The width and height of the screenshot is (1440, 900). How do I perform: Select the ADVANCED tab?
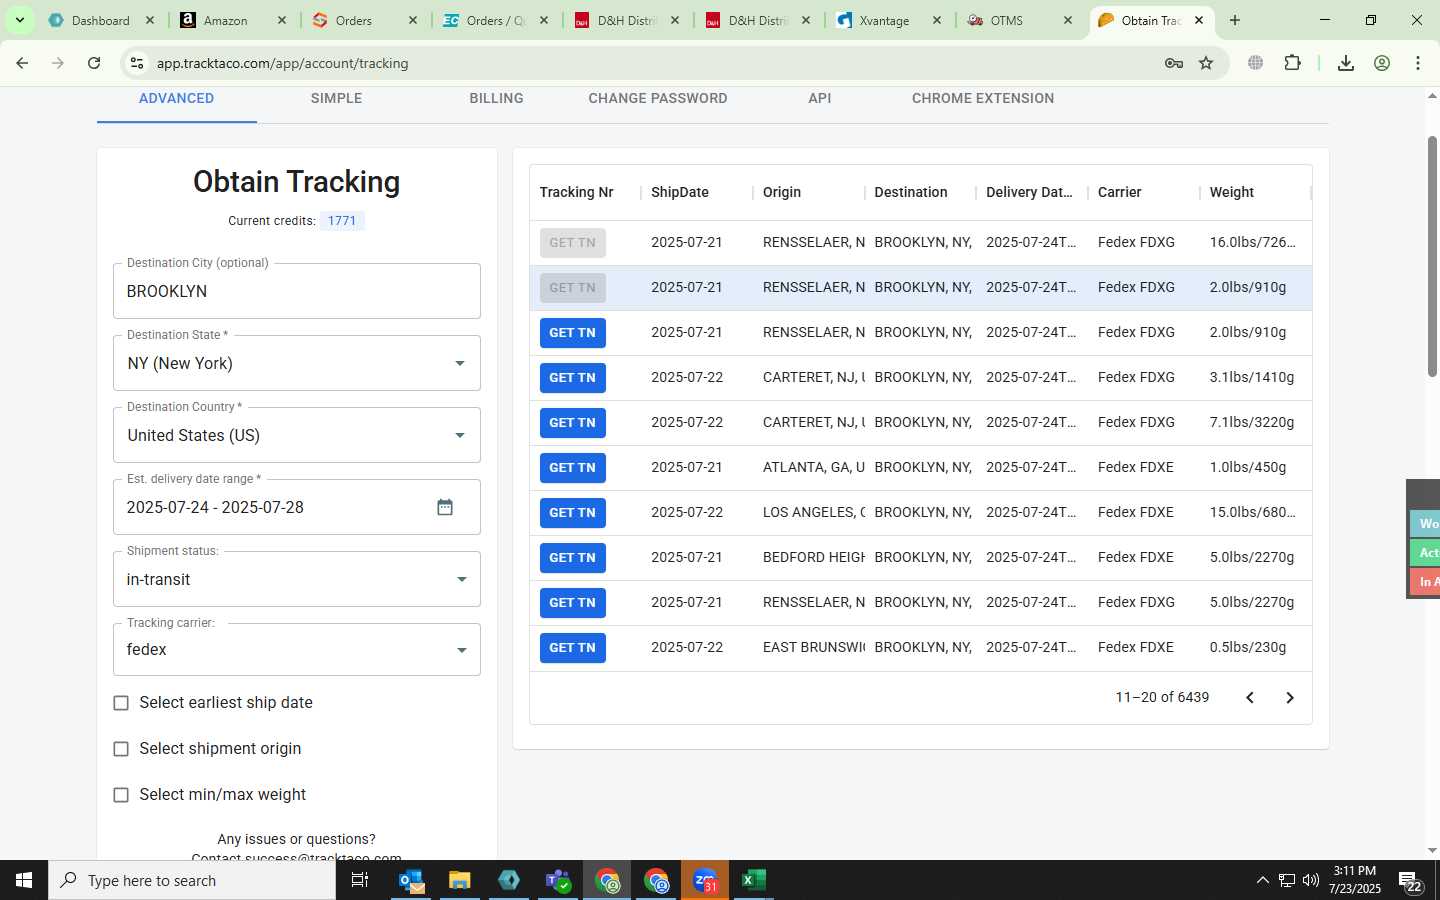[176, 98]
